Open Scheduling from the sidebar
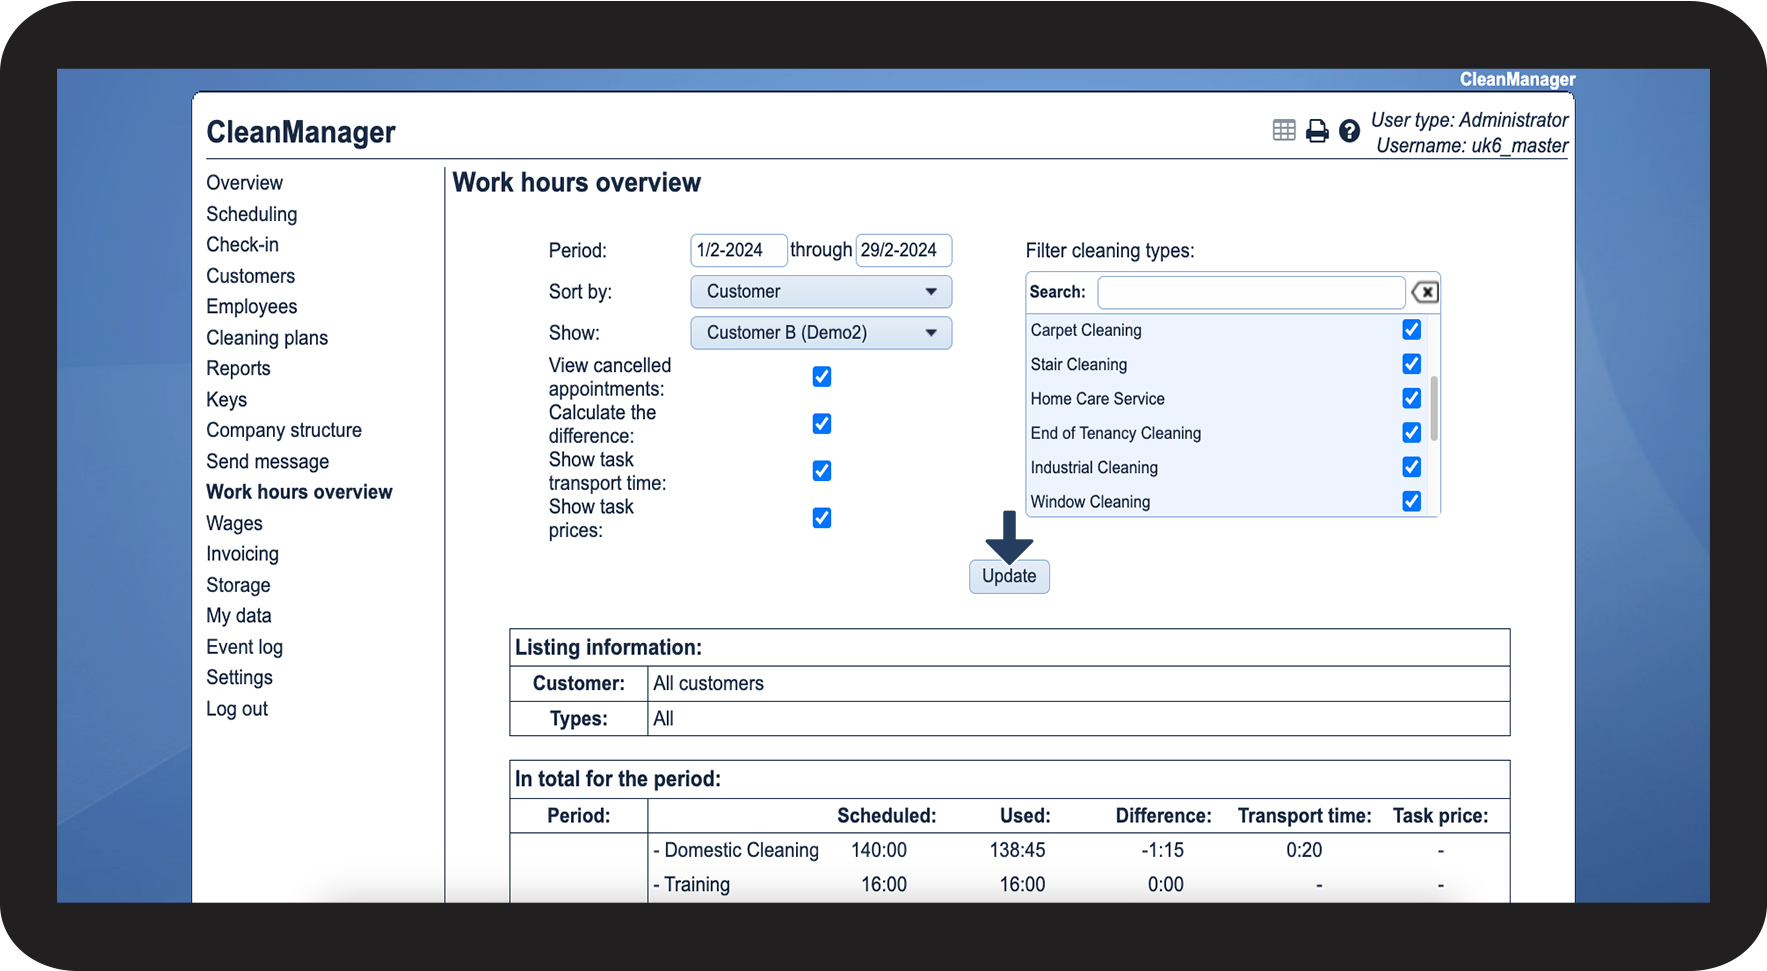 (251, 214)
